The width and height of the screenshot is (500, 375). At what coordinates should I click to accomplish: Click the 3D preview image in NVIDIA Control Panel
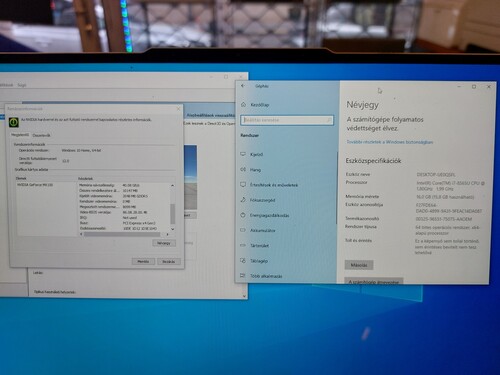click(190, 177)
